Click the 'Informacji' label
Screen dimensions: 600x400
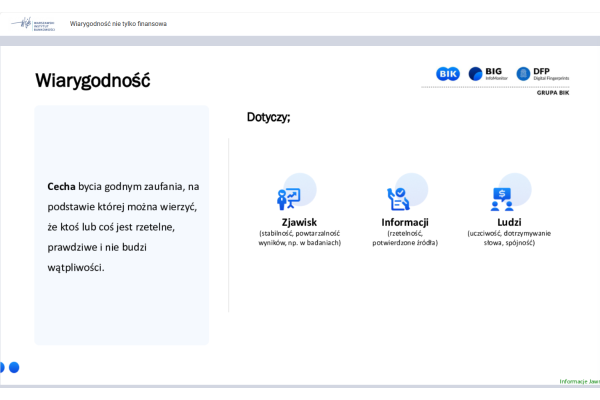tap(405, 222)
